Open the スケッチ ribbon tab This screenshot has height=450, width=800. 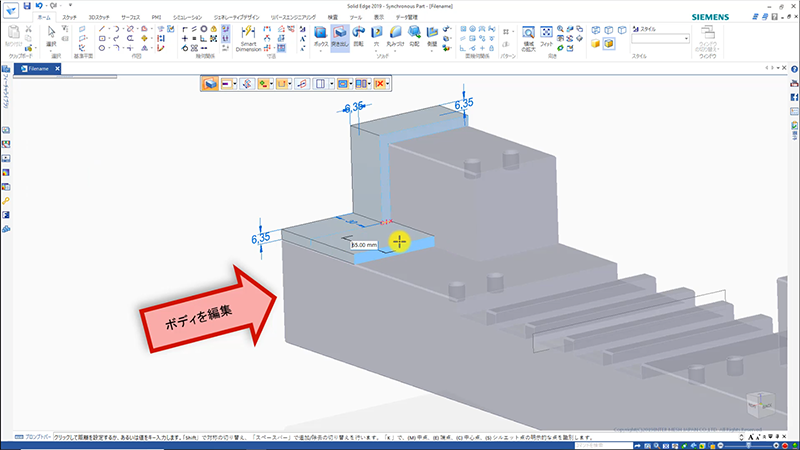pyautogui.click(x=69, y=18)
